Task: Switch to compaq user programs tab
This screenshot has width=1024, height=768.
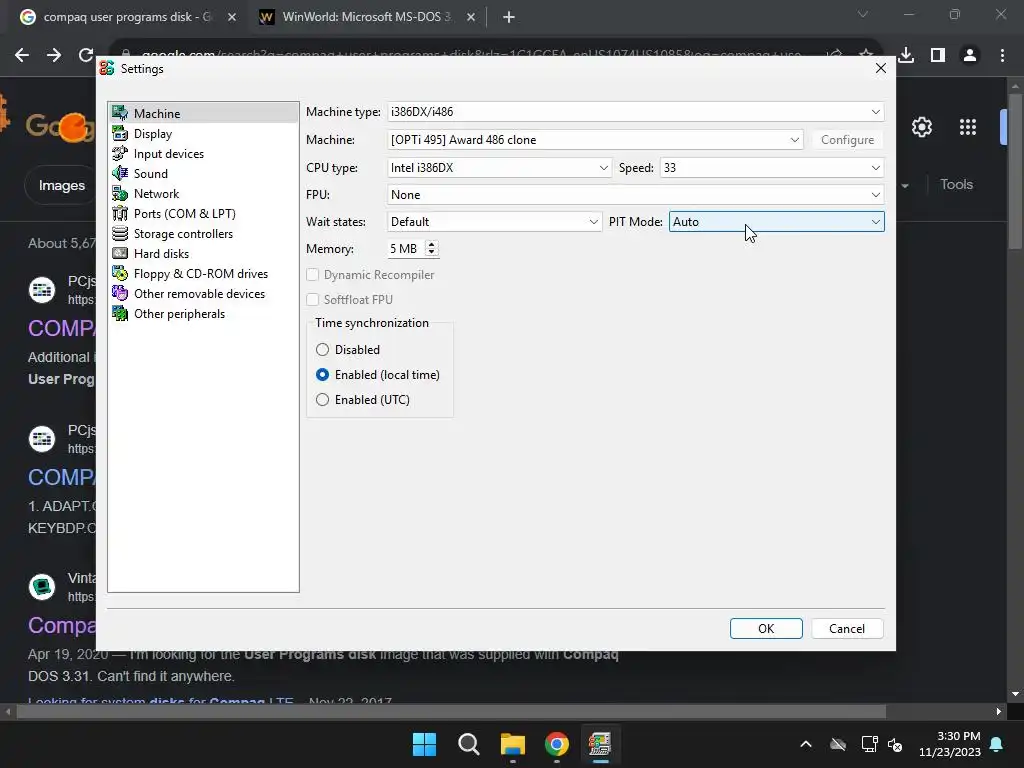Action: tap(127, 17)
